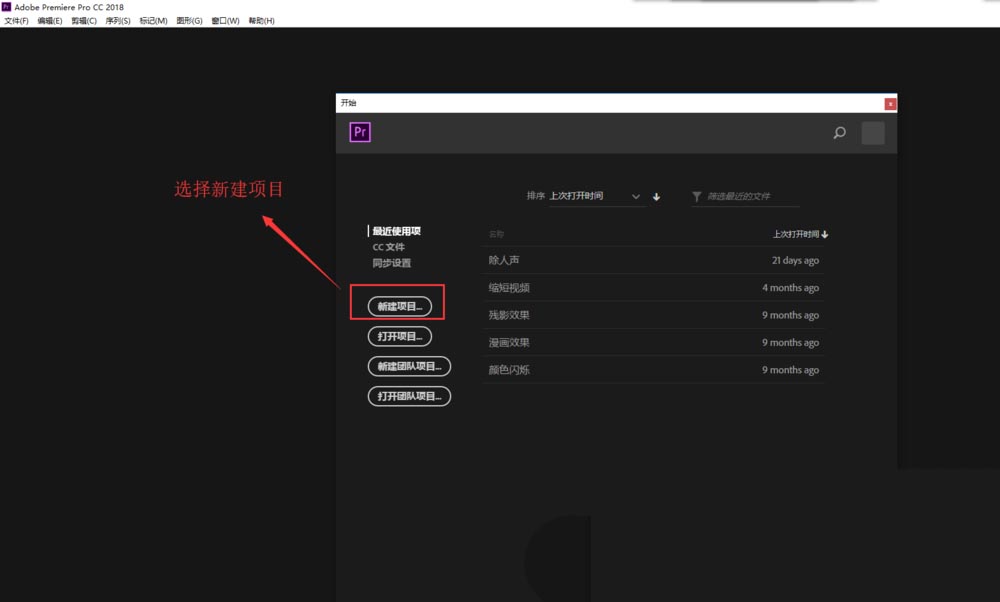Open the 文件(F) menu

(16, 21)
